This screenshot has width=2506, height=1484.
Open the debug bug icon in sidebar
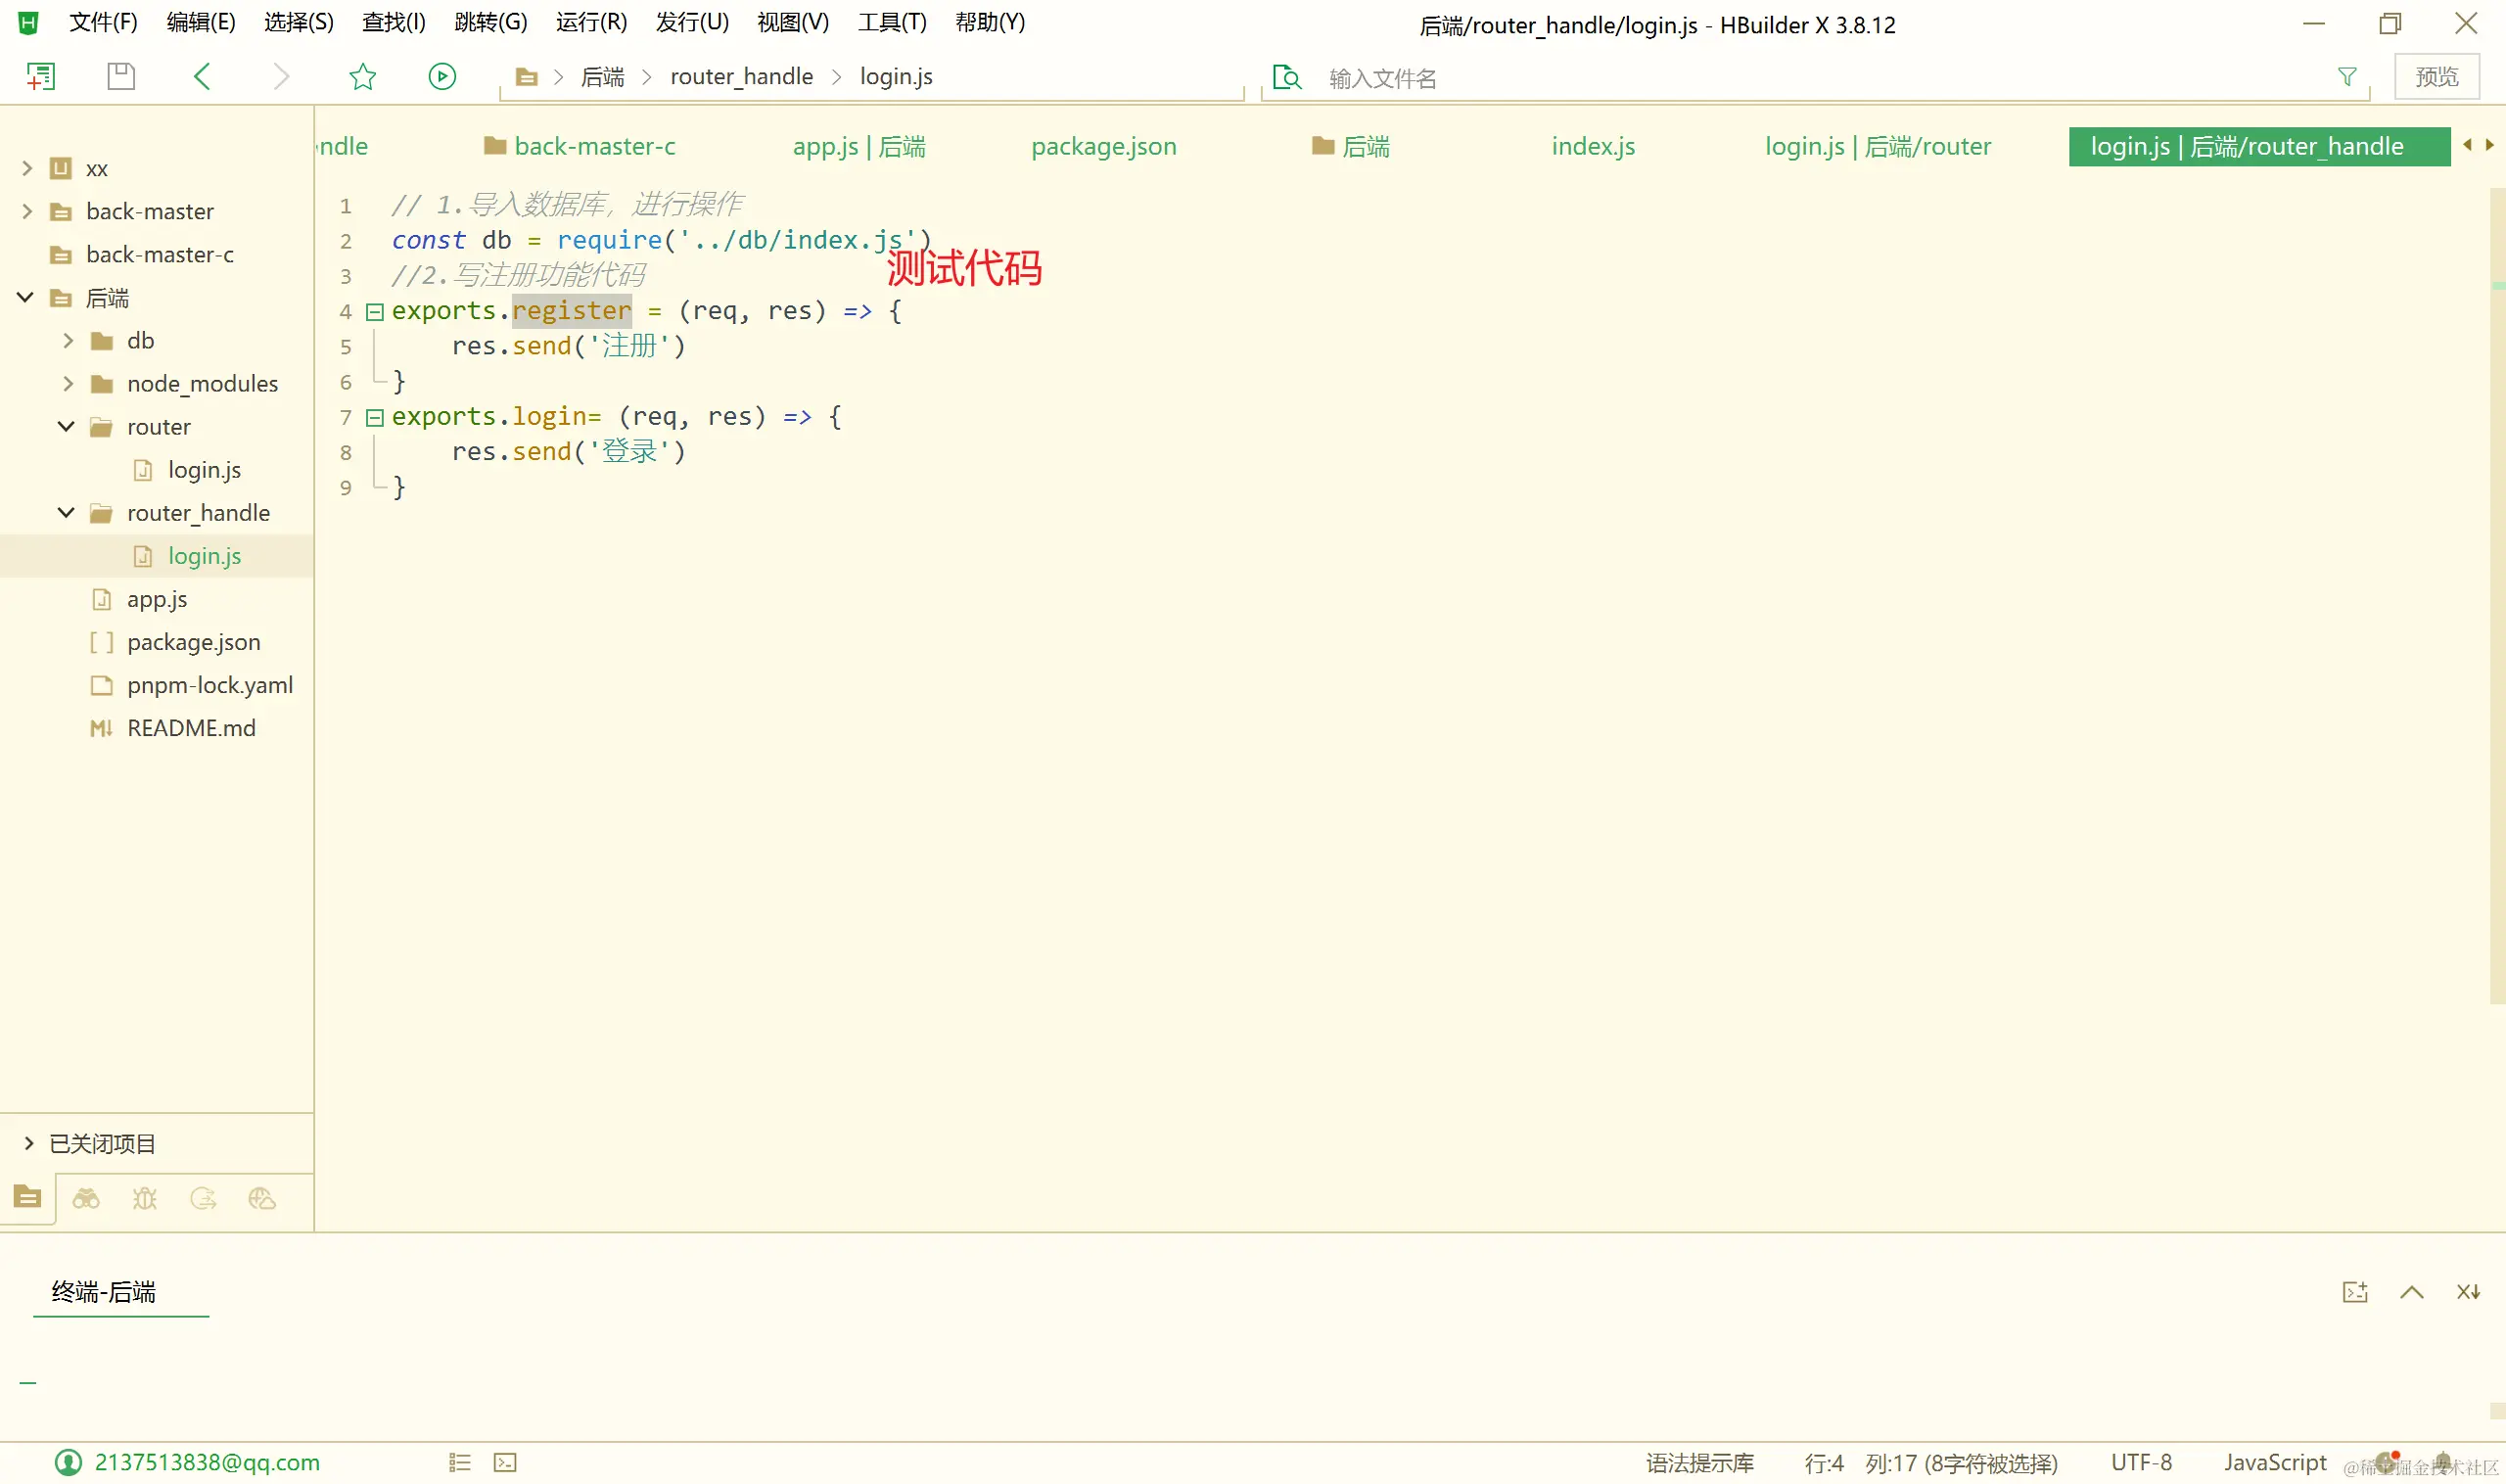(x=145, y=1198)
